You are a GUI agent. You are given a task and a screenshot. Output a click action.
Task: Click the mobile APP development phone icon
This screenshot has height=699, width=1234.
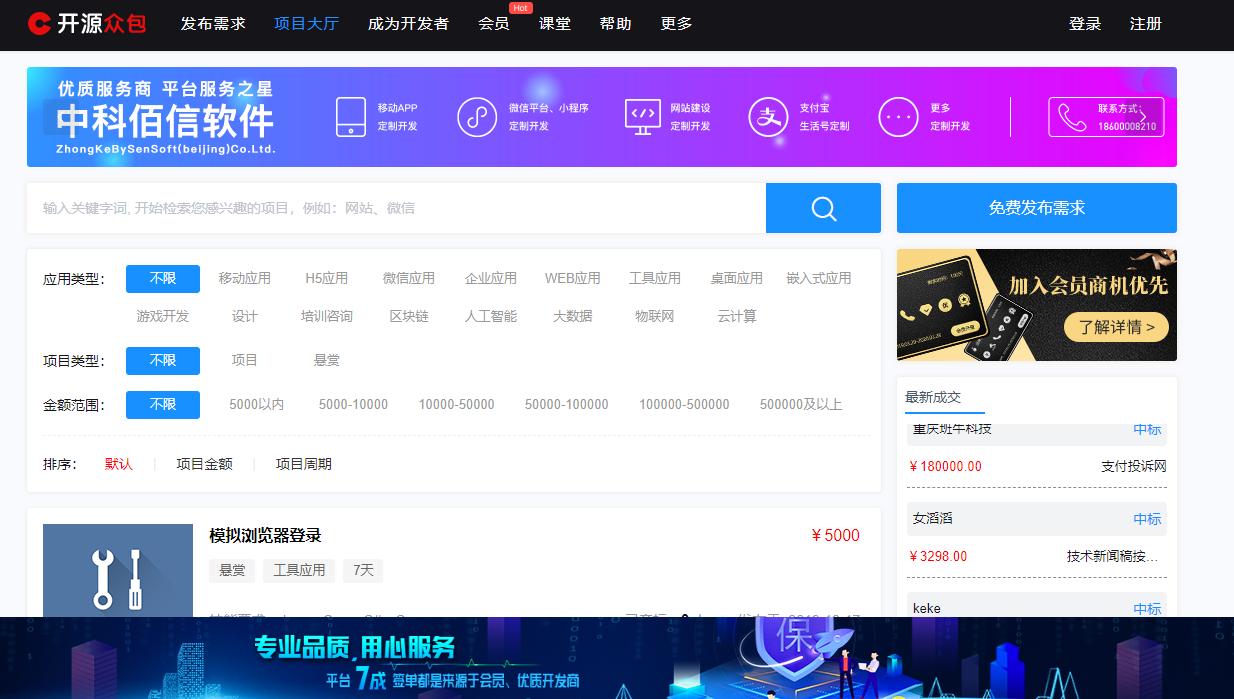click(350, 116)
